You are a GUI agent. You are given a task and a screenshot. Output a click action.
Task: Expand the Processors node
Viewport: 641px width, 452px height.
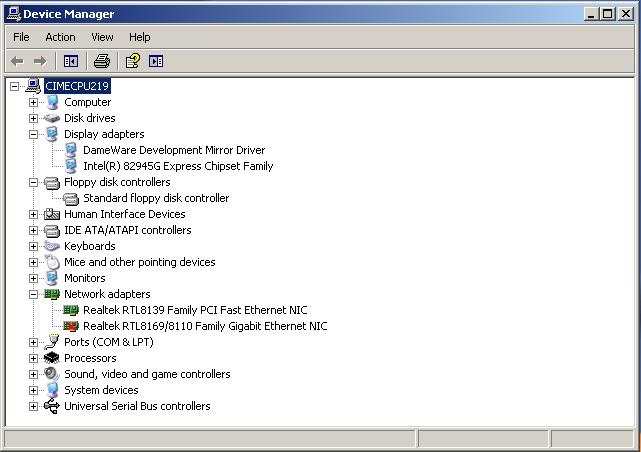34,358
